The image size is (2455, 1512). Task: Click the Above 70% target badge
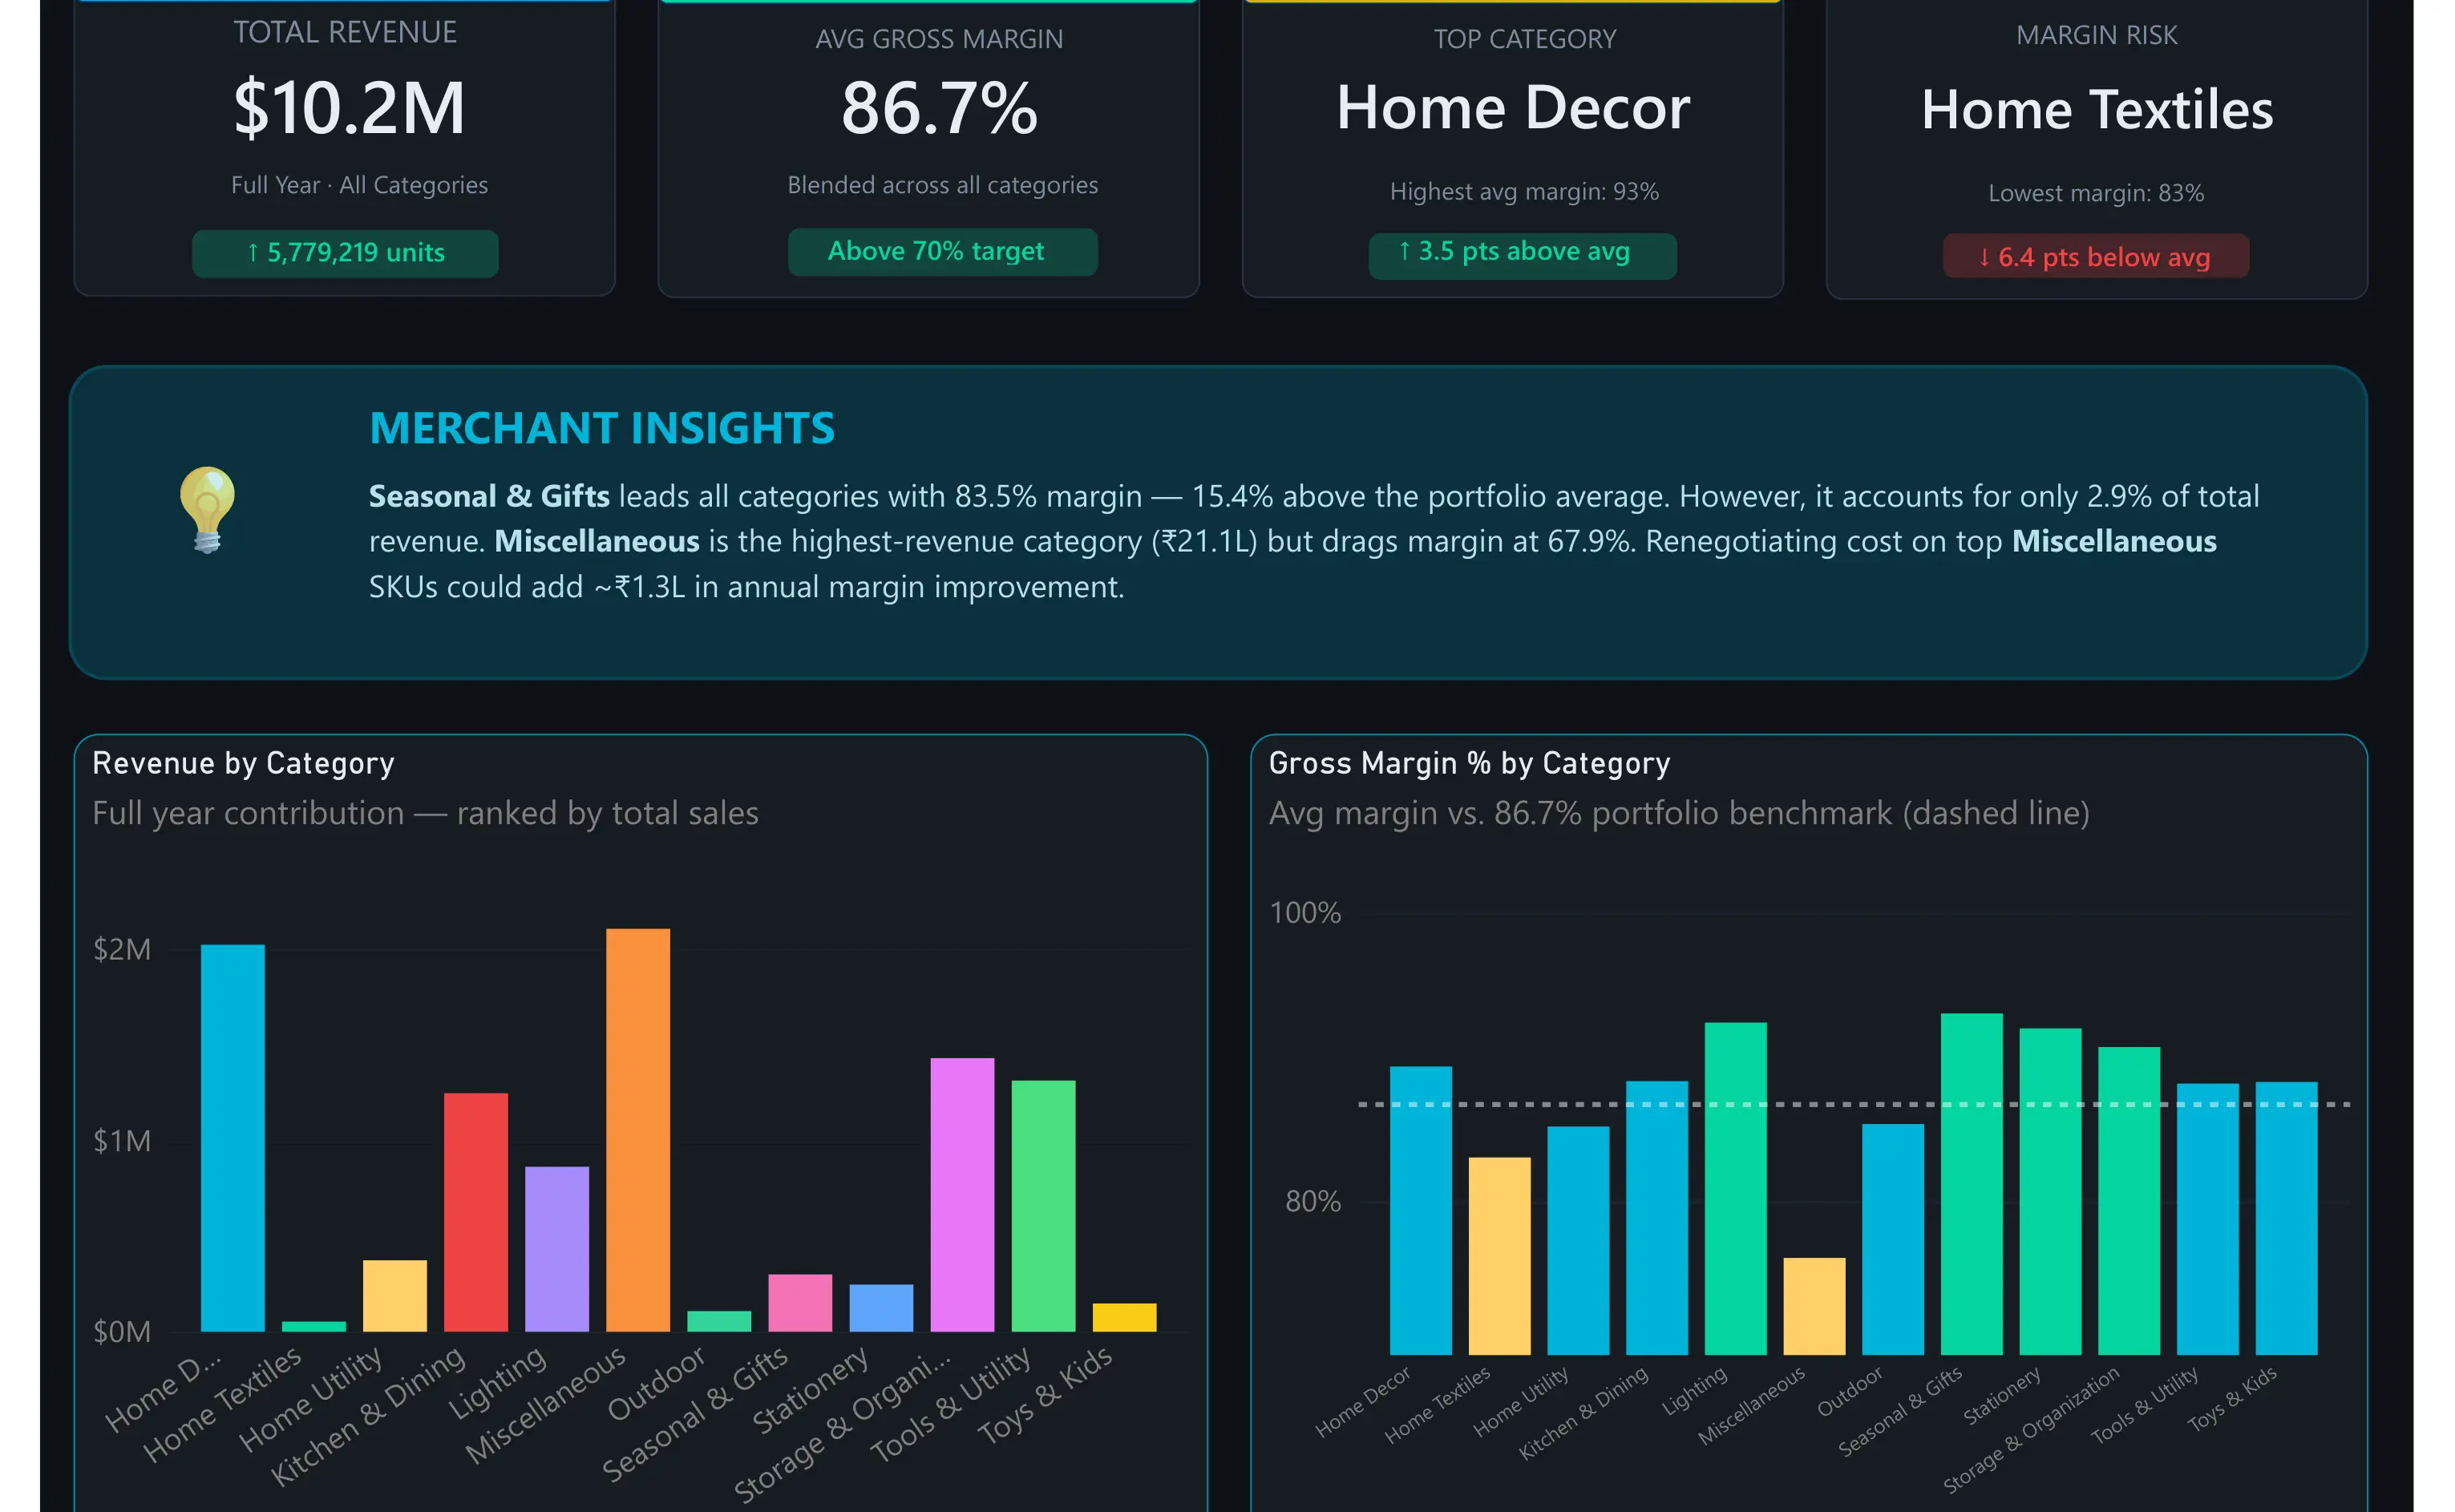tap(942, 251)
